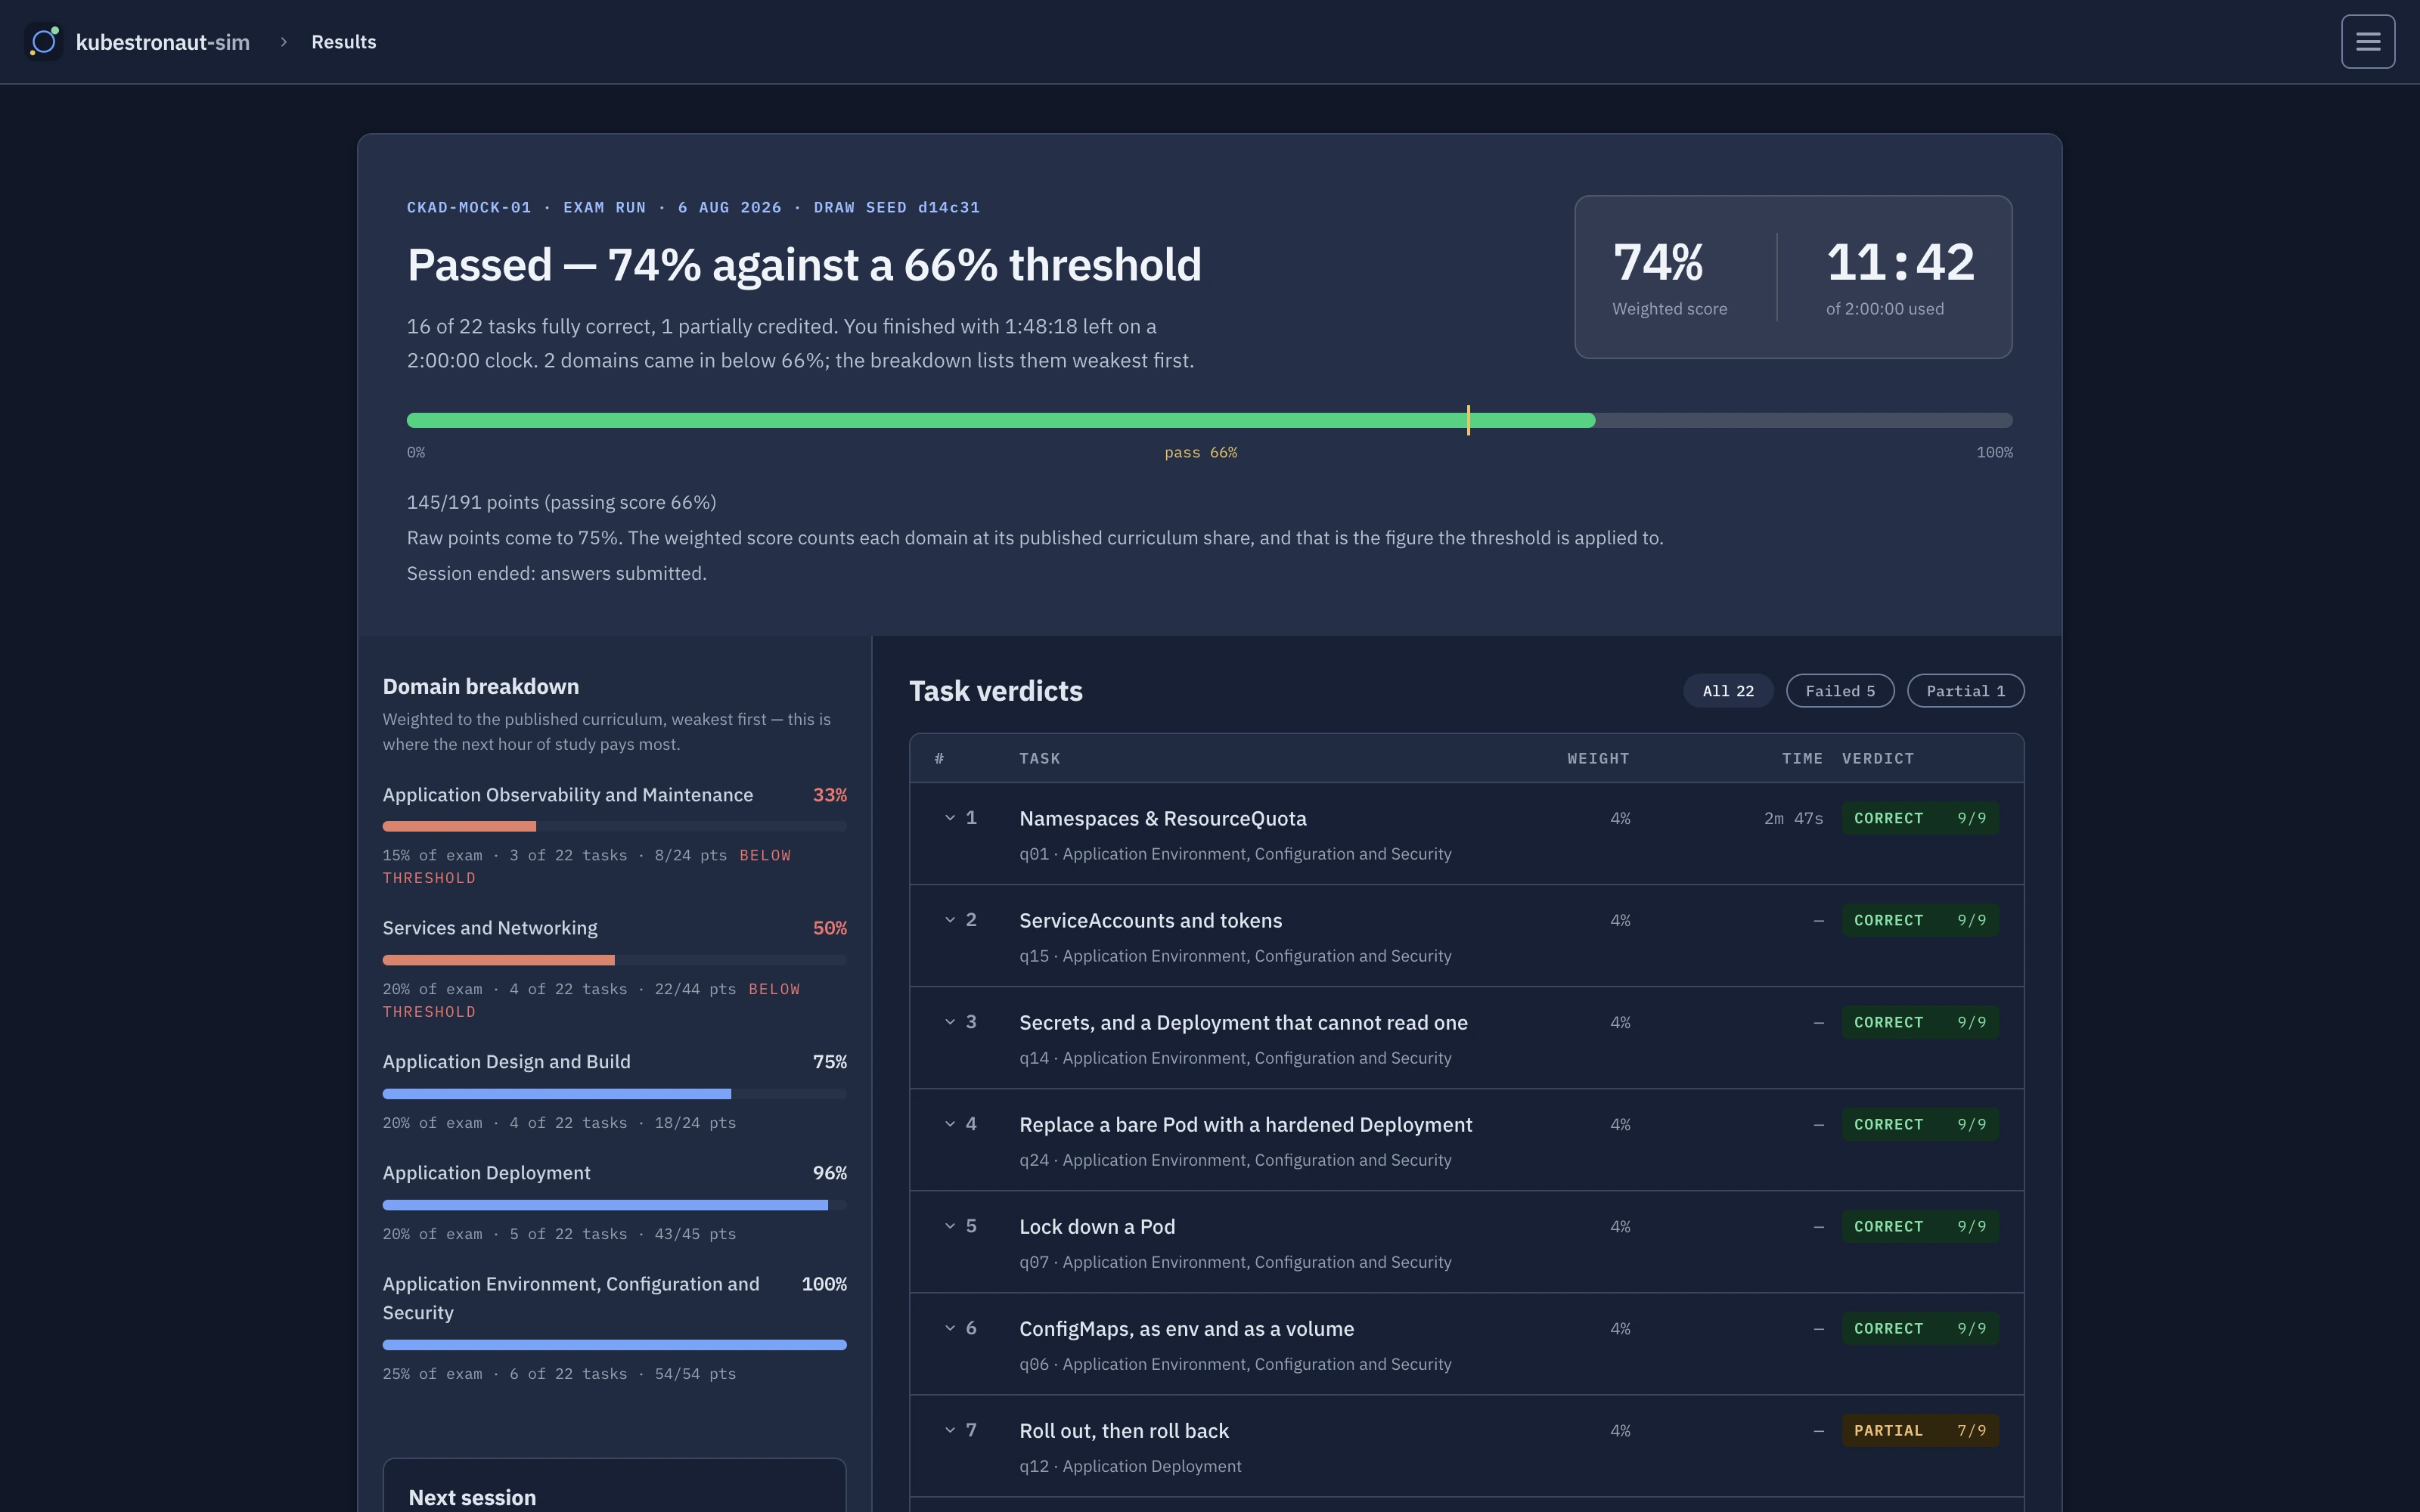Click ConfigMaps, as env and as a volume
Viewport: 2420px width, 1512px height.
[1186, 1328]
